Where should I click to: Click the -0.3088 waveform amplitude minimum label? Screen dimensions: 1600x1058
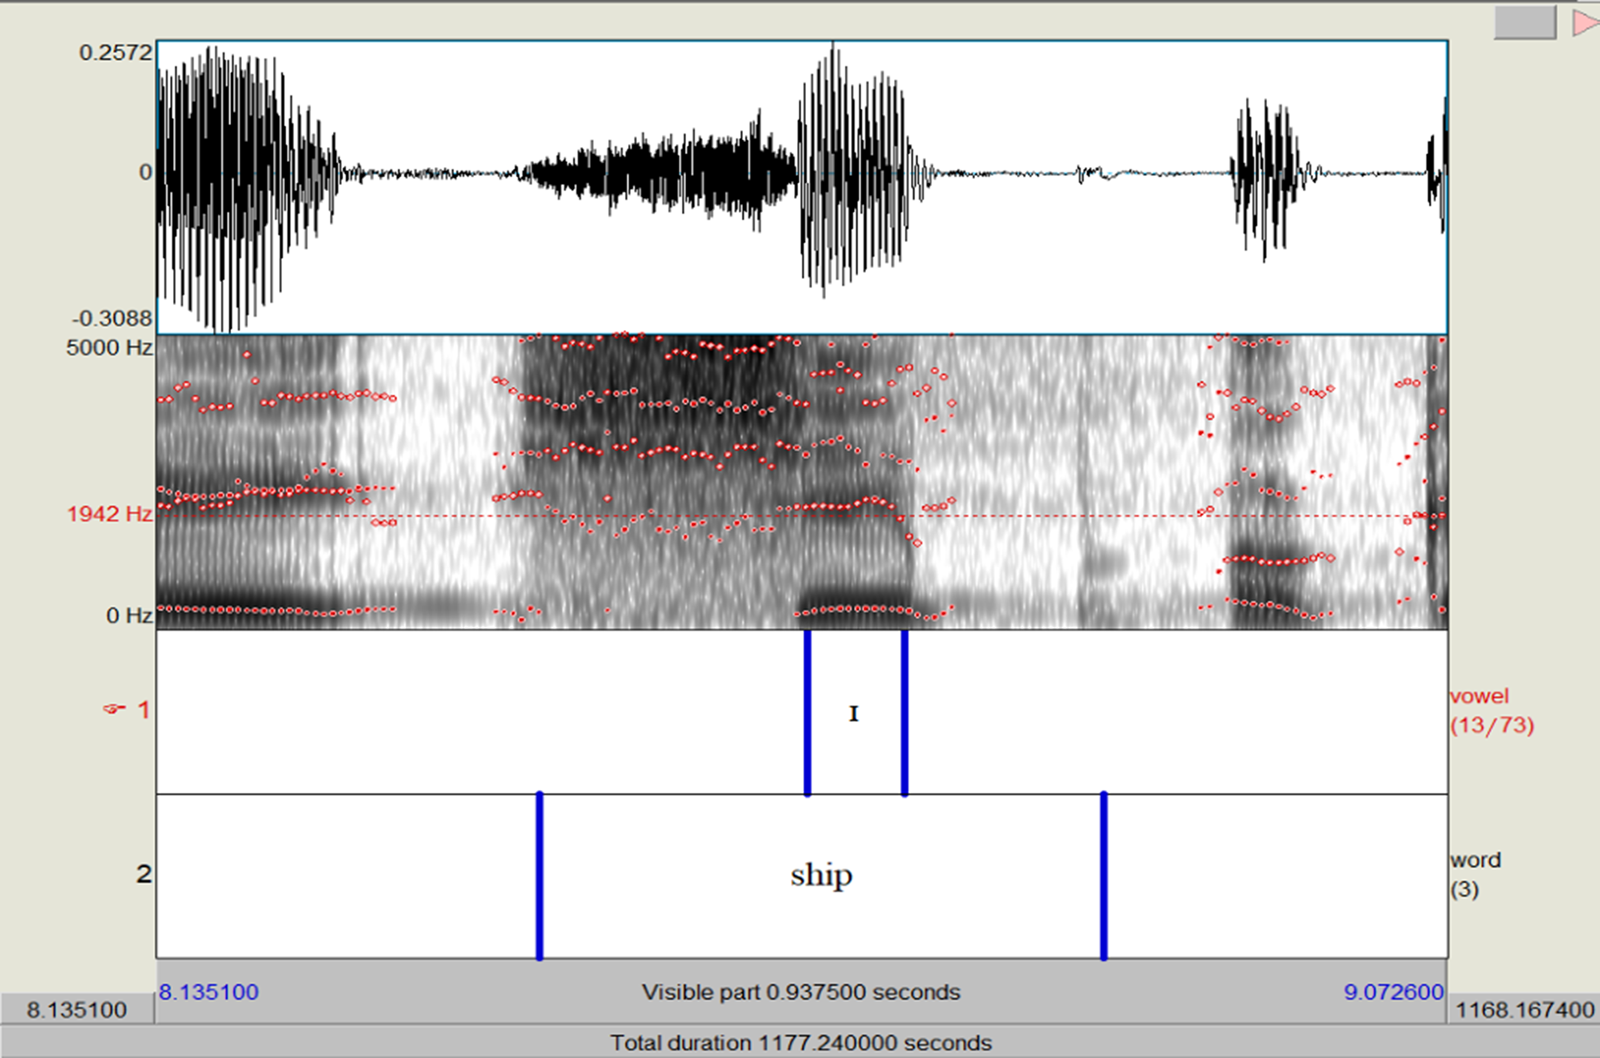click(x=112, y=318)
